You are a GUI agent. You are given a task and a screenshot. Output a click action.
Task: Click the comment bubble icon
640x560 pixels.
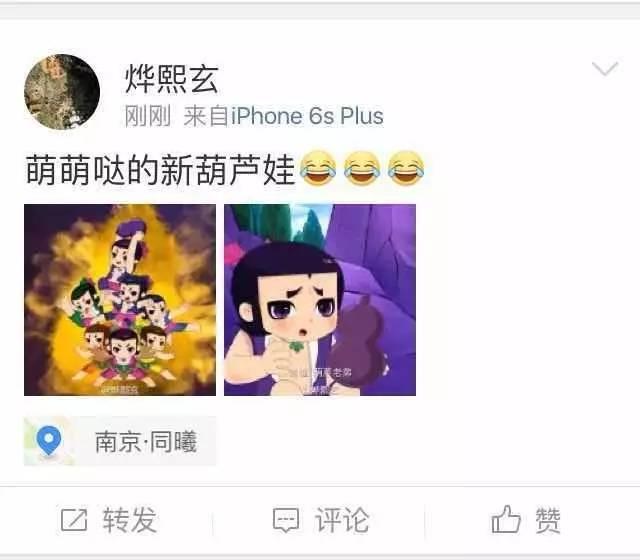[286, 520]
